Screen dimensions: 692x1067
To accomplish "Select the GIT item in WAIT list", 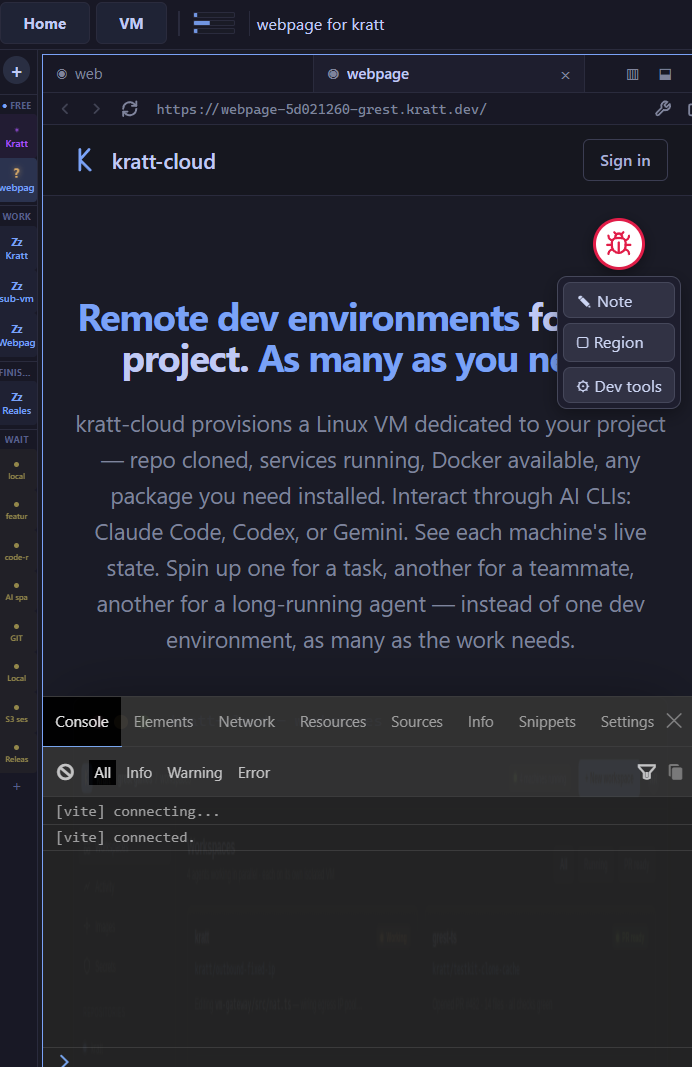I will [17, 632].
